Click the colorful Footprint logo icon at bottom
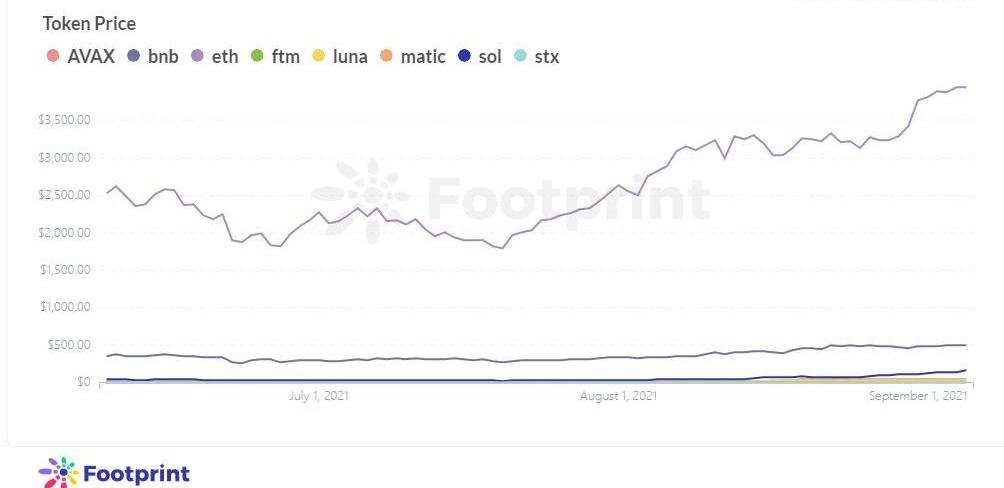Screen dimensions: 1004x488 click(x=57, y=473)
